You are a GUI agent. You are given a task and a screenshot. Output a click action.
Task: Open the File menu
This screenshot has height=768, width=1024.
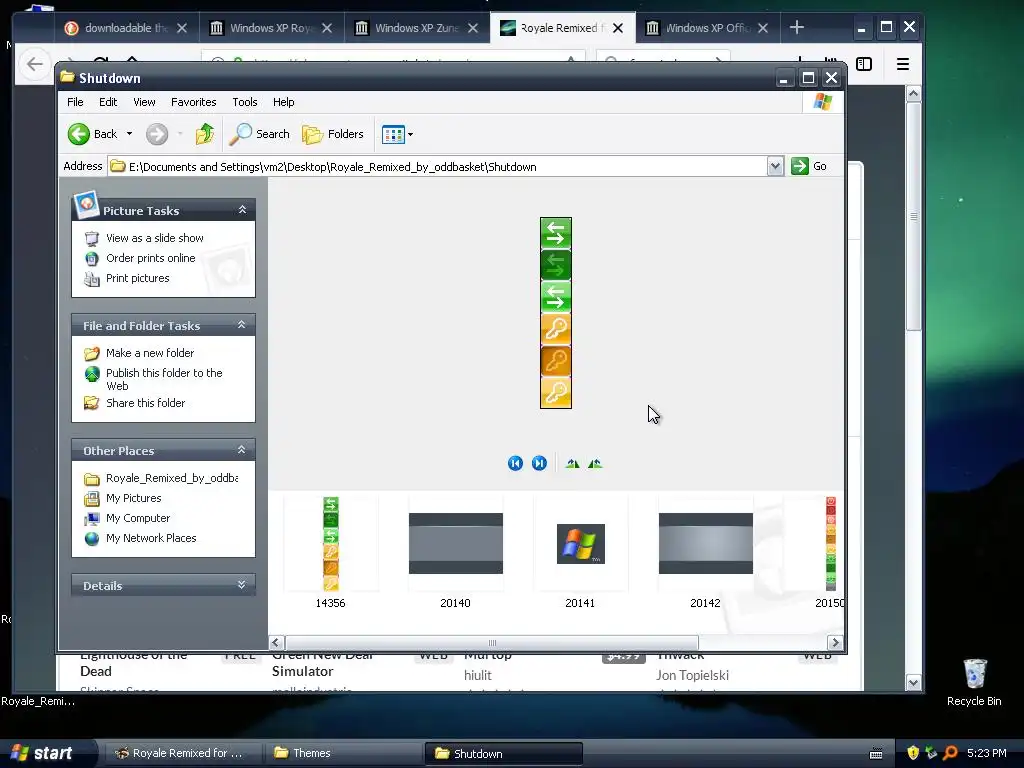point(75,102)
